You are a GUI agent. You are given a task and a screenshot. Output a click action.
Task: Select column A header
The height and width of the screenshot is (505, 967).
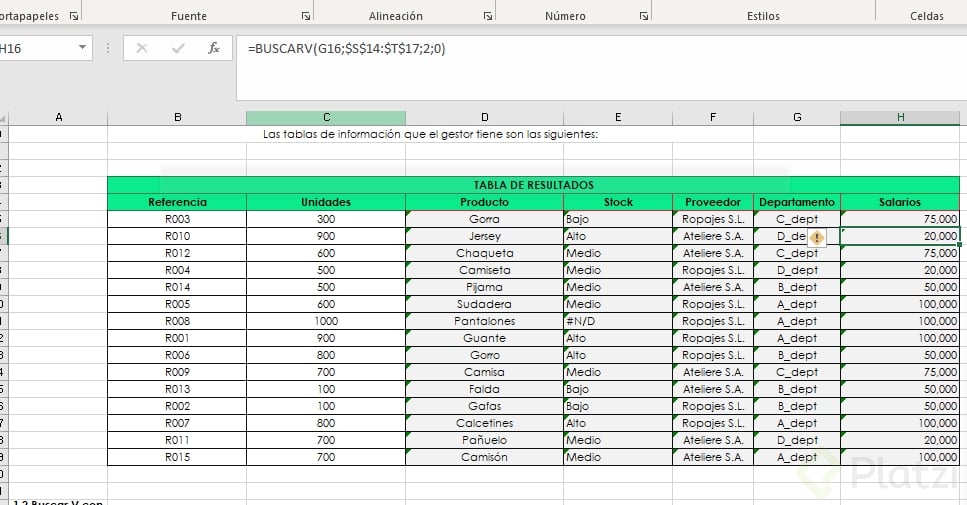(x=59, y=117)
